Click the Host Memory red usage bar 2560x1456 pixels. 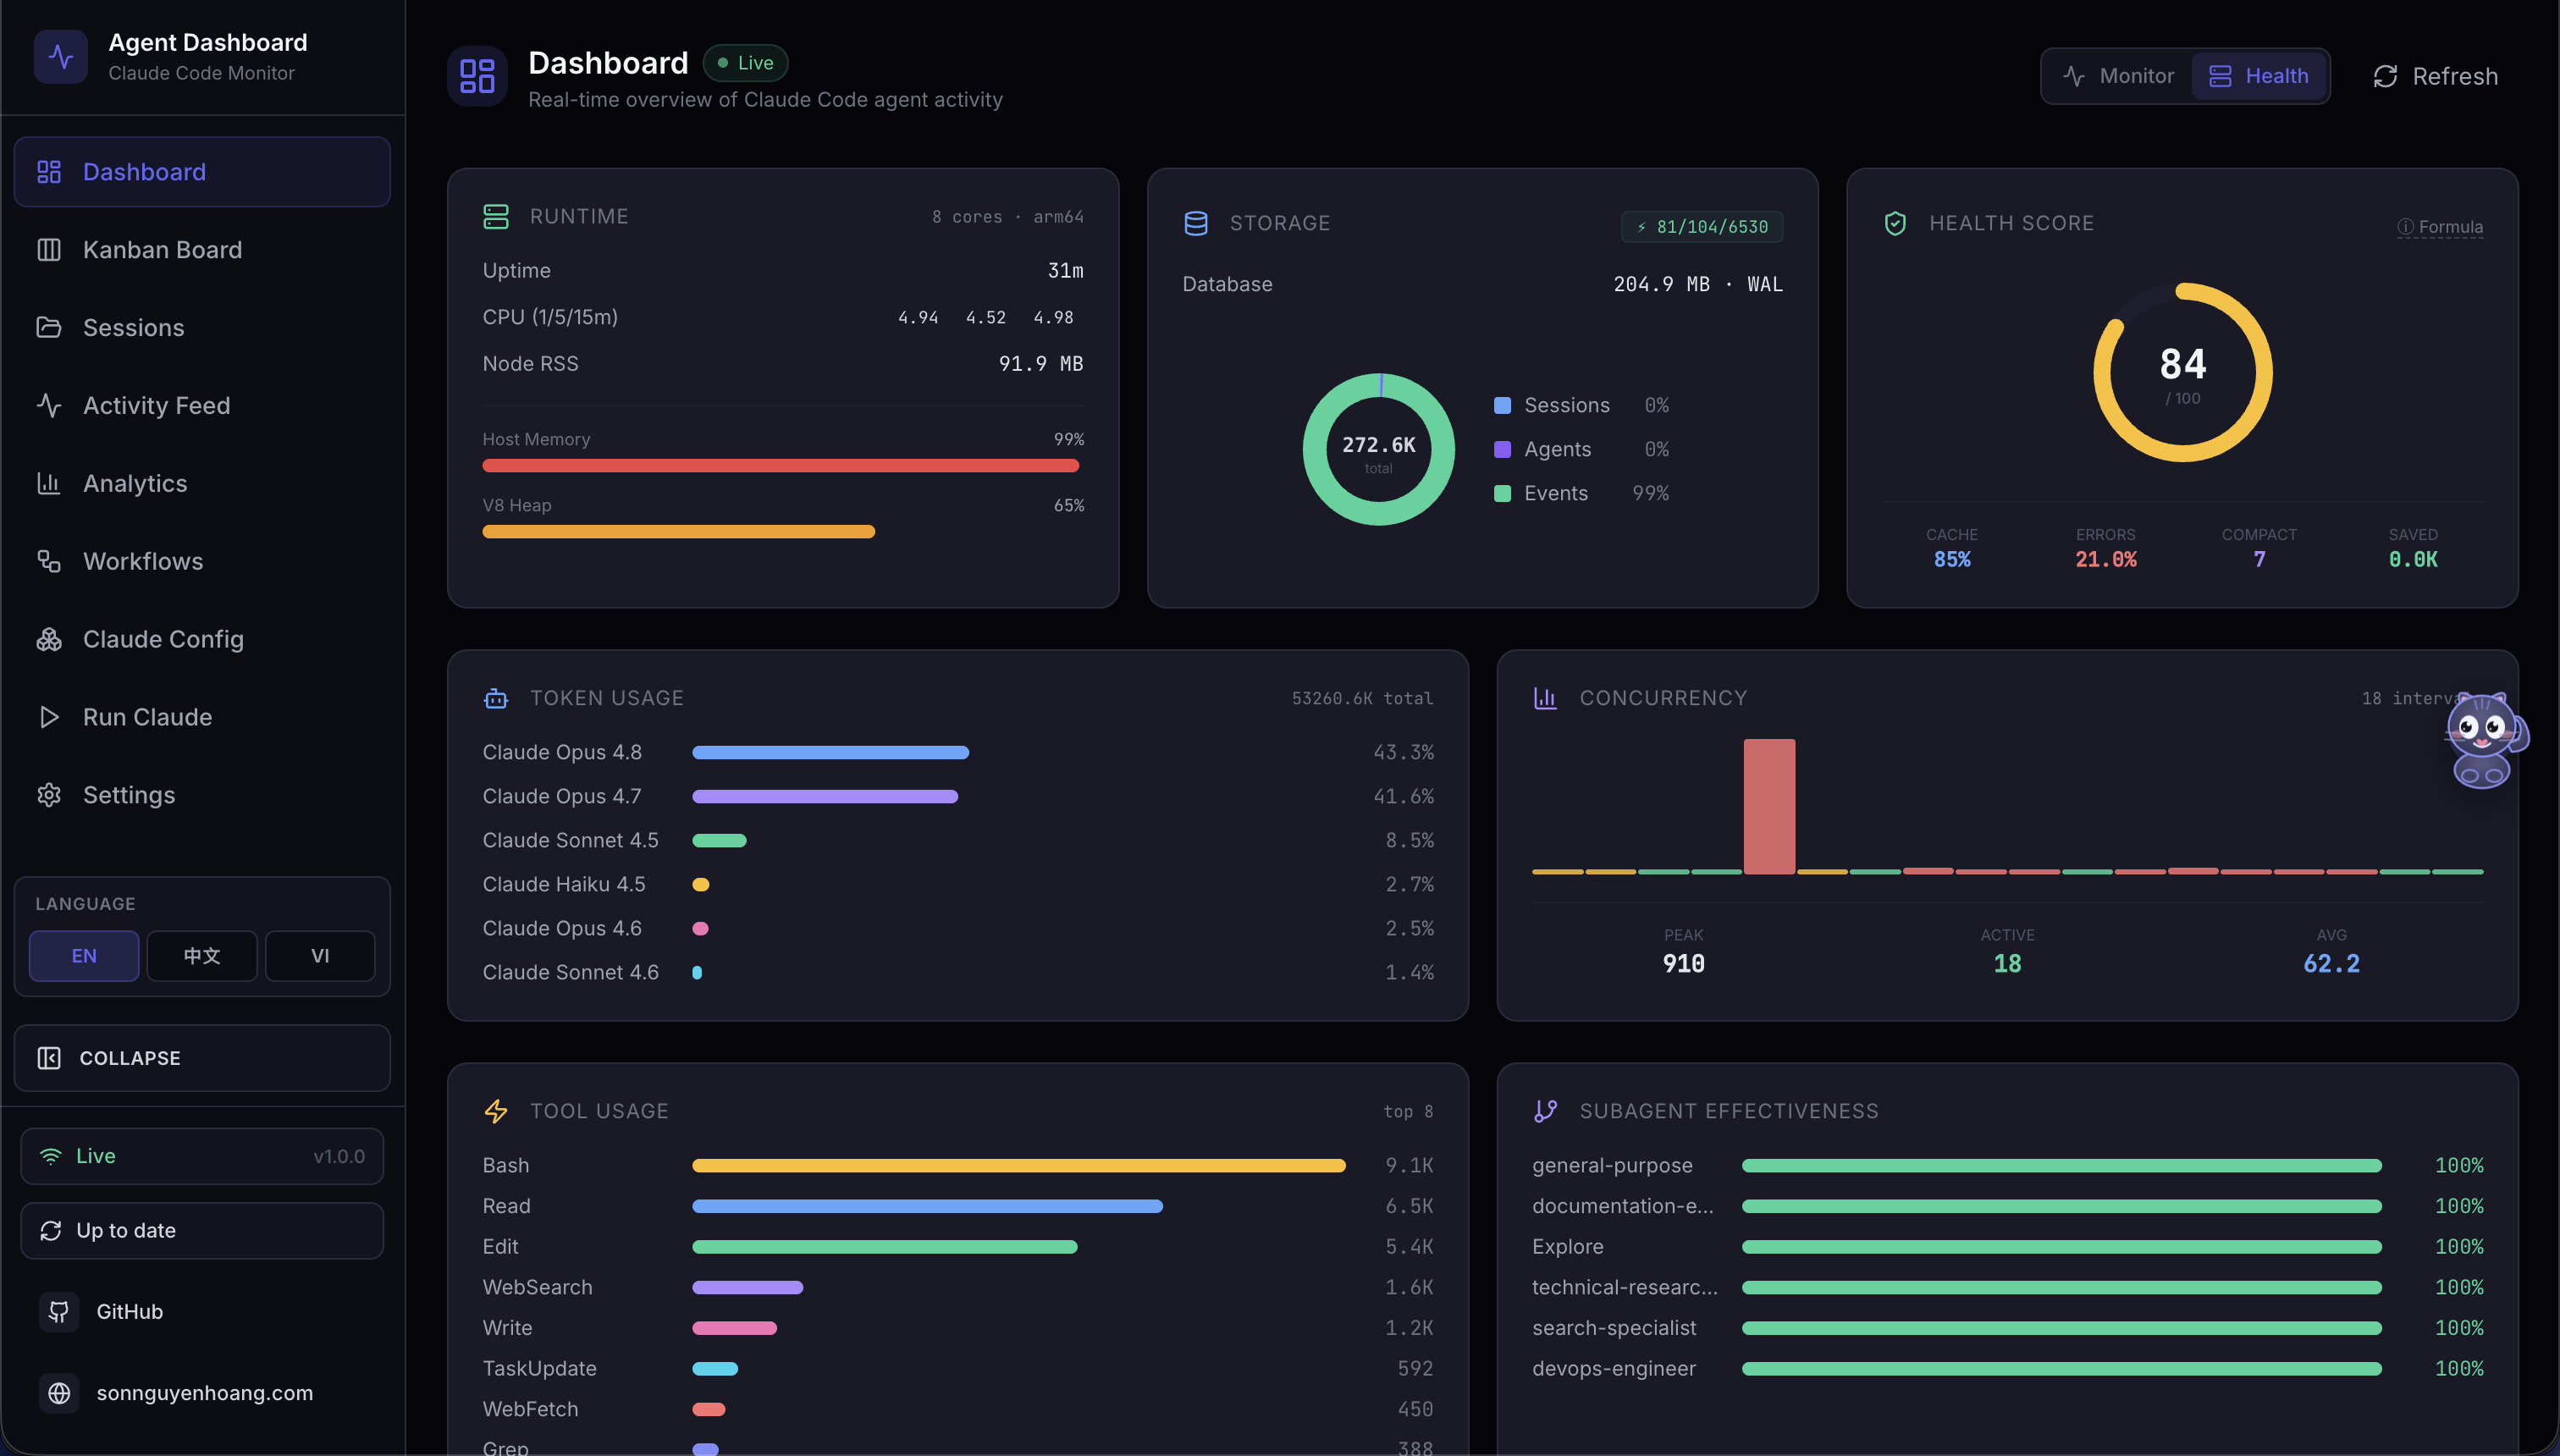point(780,466)
